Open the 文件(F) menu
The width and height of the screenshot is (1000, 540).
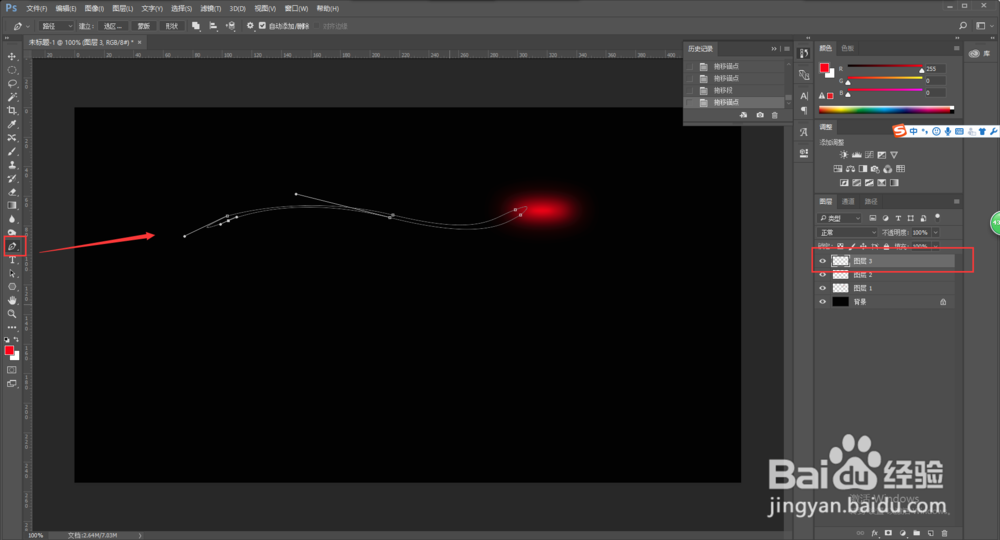point(36,8)
